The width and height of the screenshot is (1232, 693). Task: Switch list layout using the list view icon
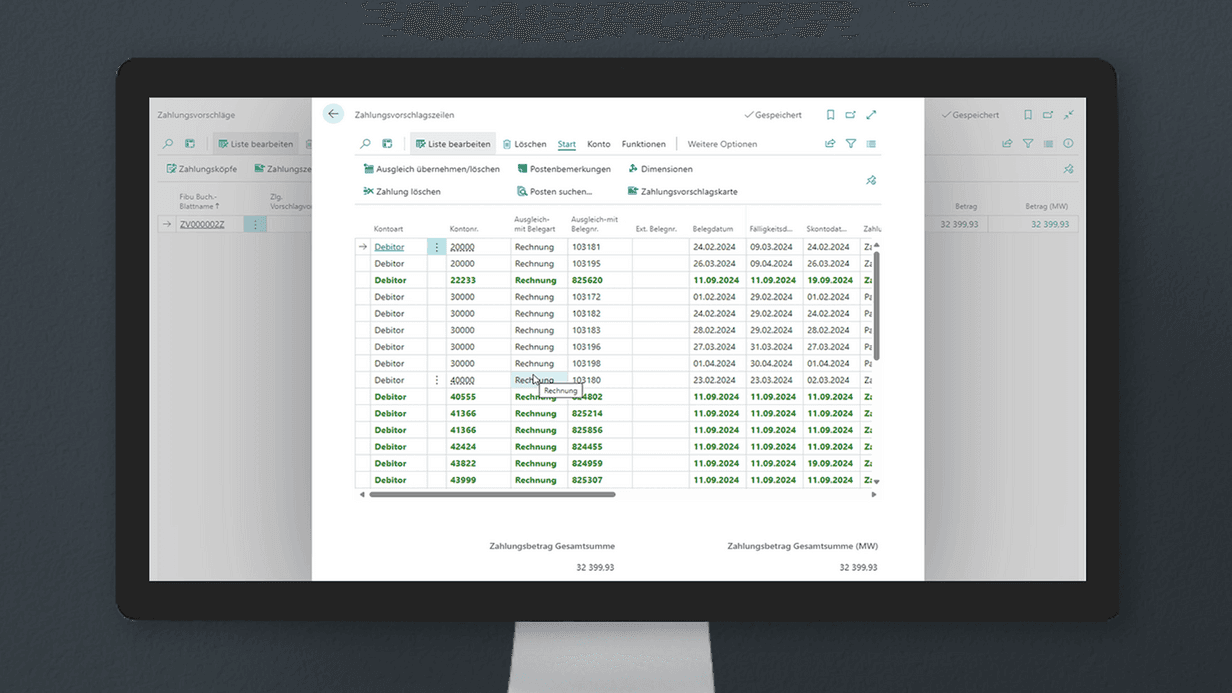coord(871,144)
